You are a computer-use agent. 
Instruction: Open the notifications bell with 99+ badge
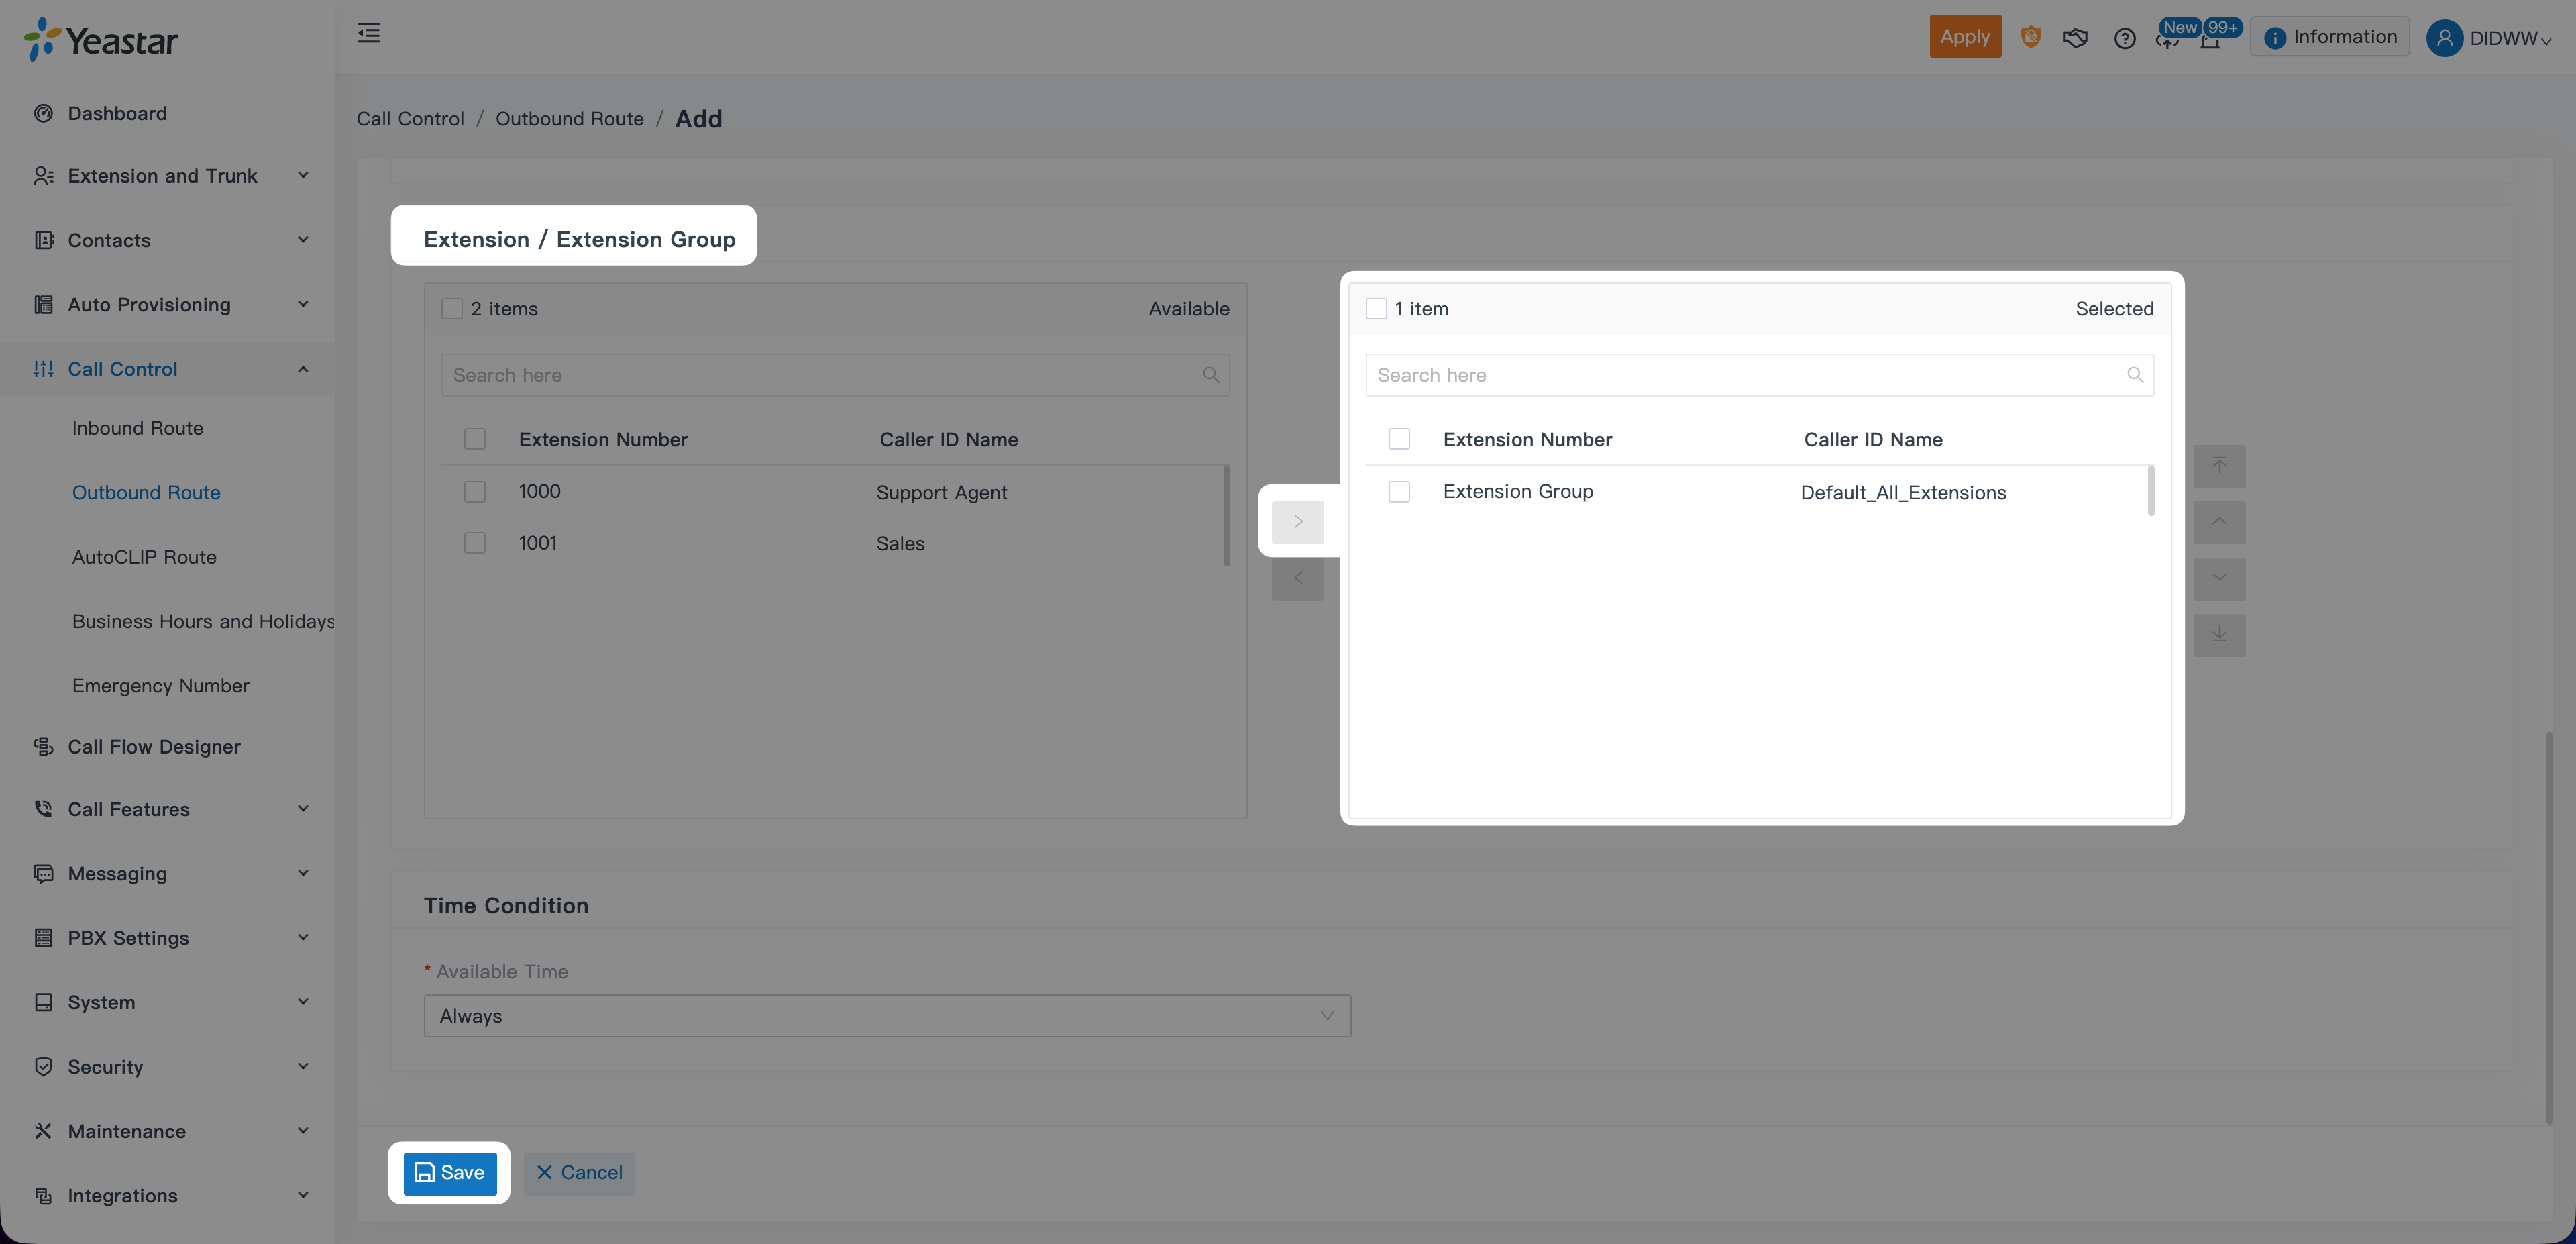[2211, 40]
